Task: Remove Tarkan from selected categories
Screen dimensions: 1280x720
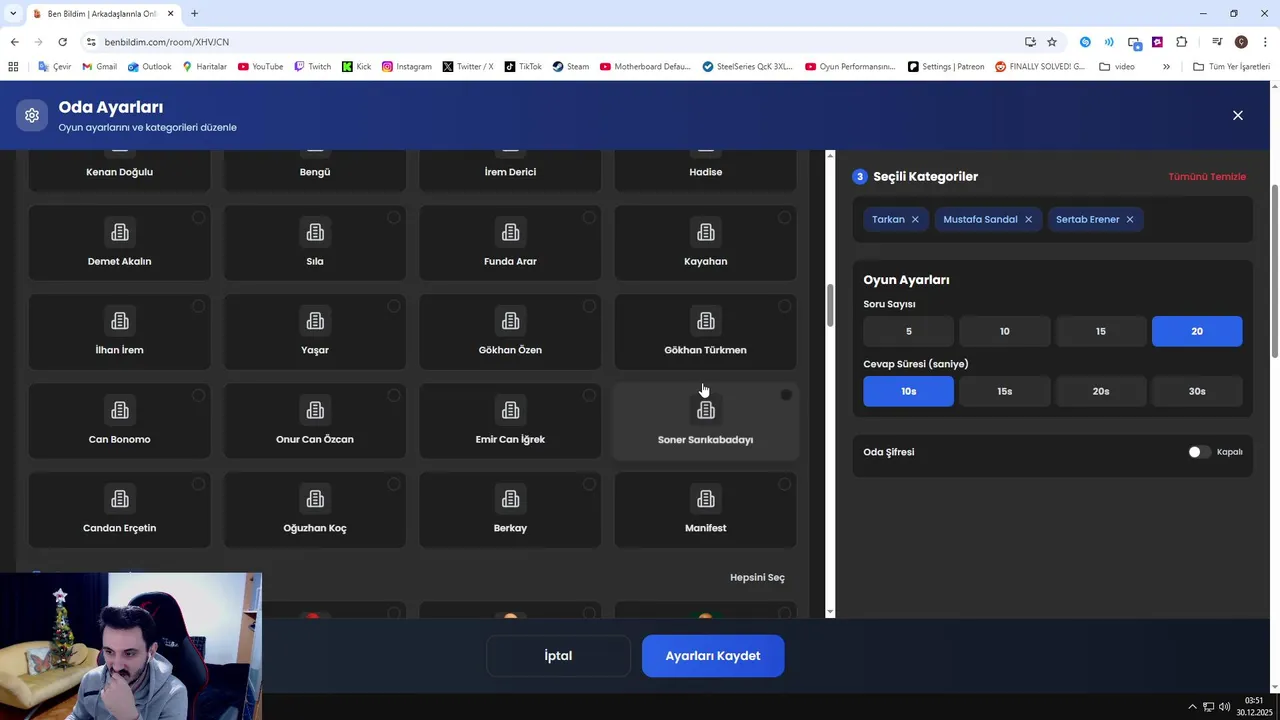Action: [915, 219]
